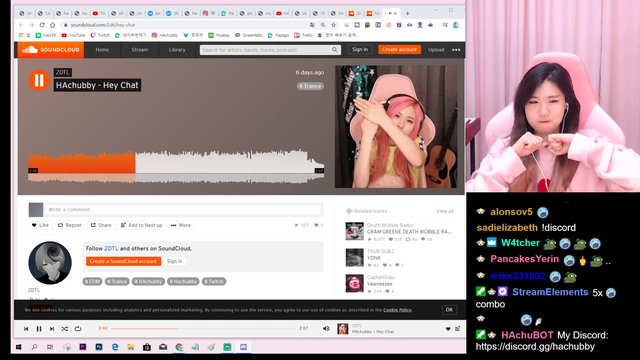Open the NAVER bookmark
The image size is (640, 360).
click(x=46, y=35)
